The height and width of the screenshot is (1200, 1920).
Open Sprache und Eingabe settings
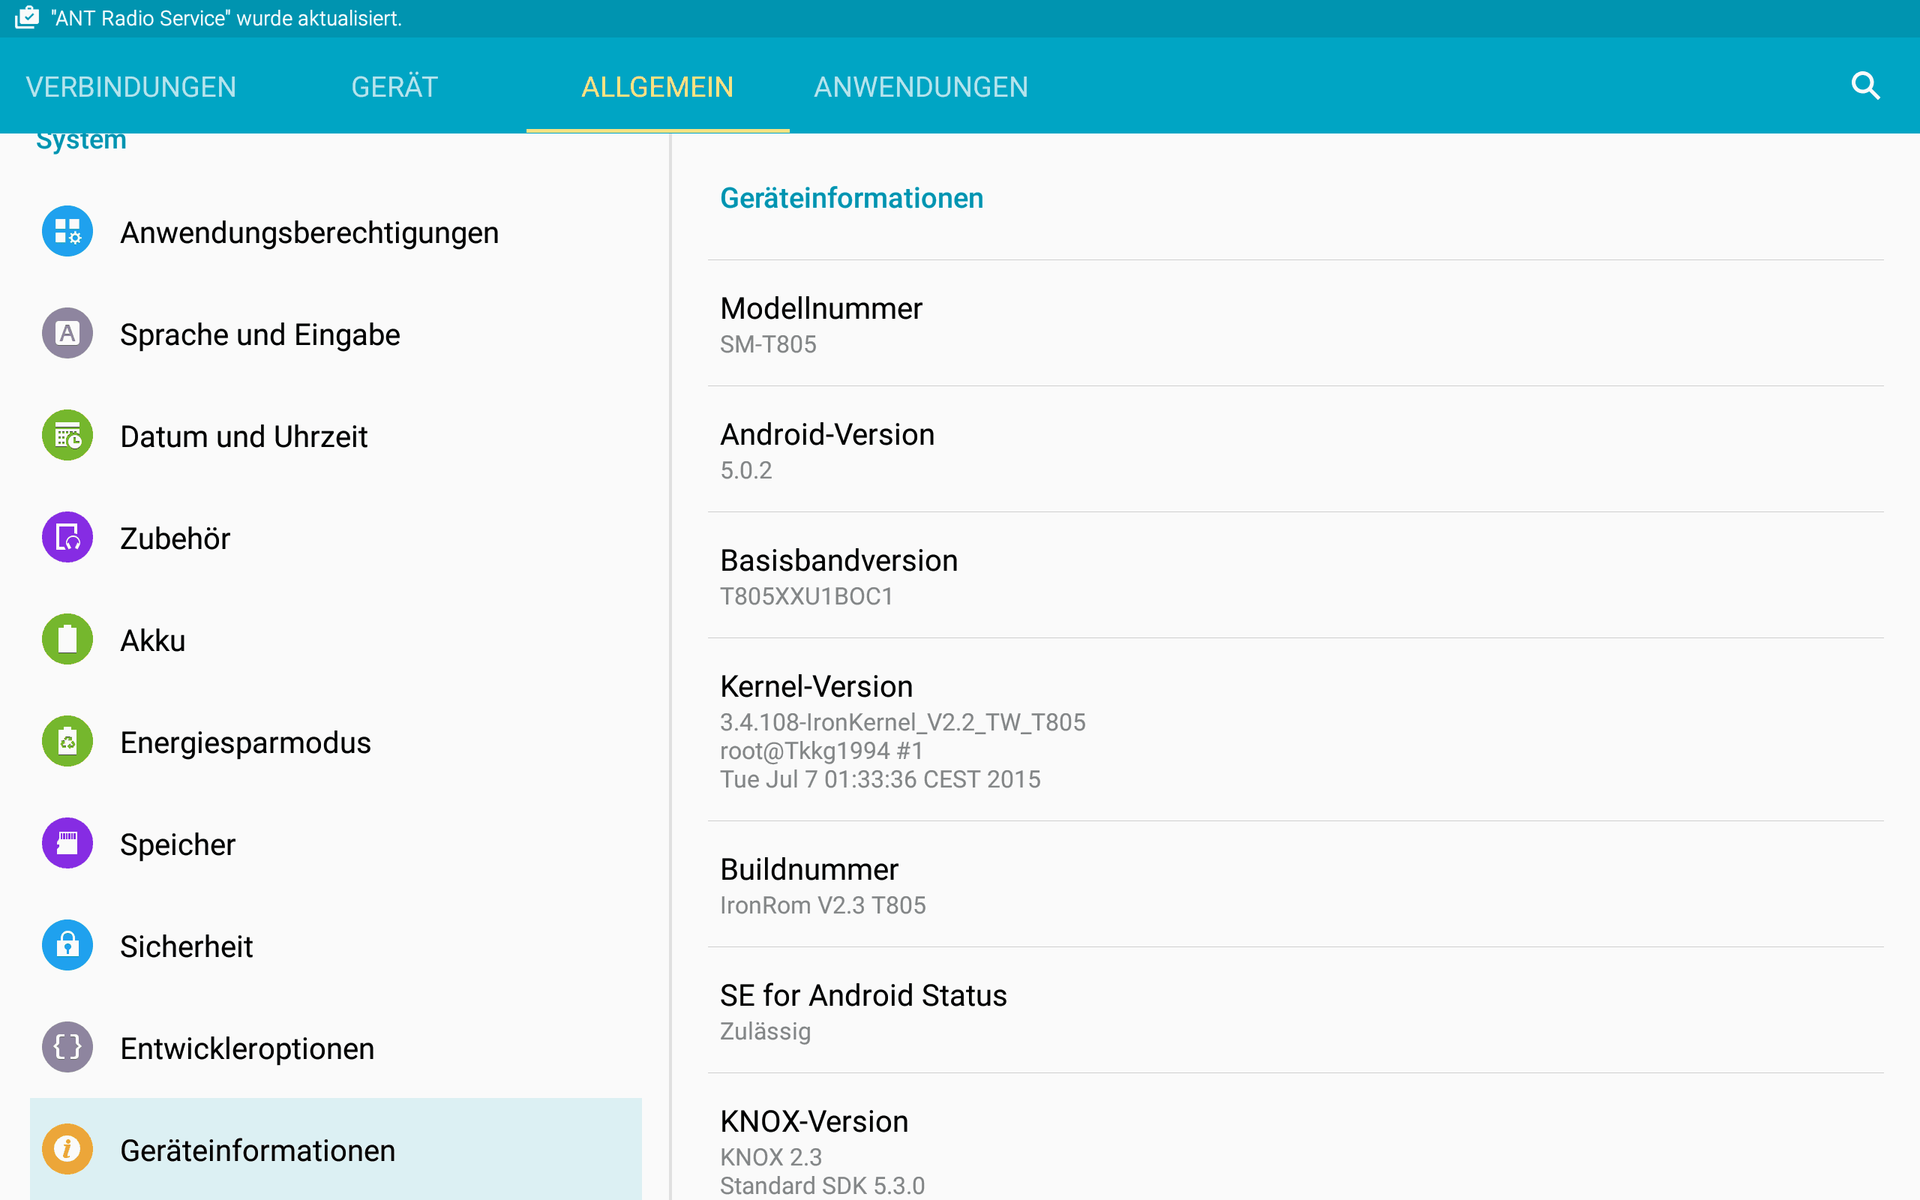pyautogui.click(x=336, y=334)
